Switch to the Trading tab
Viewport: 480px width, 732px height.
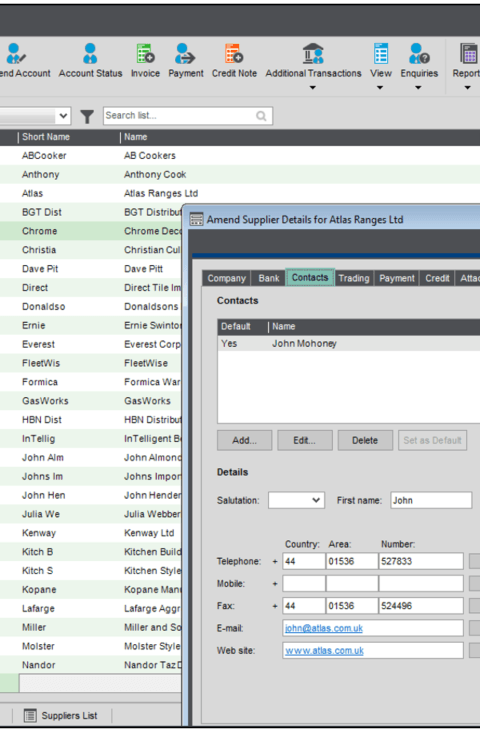[x=353, y=278]
